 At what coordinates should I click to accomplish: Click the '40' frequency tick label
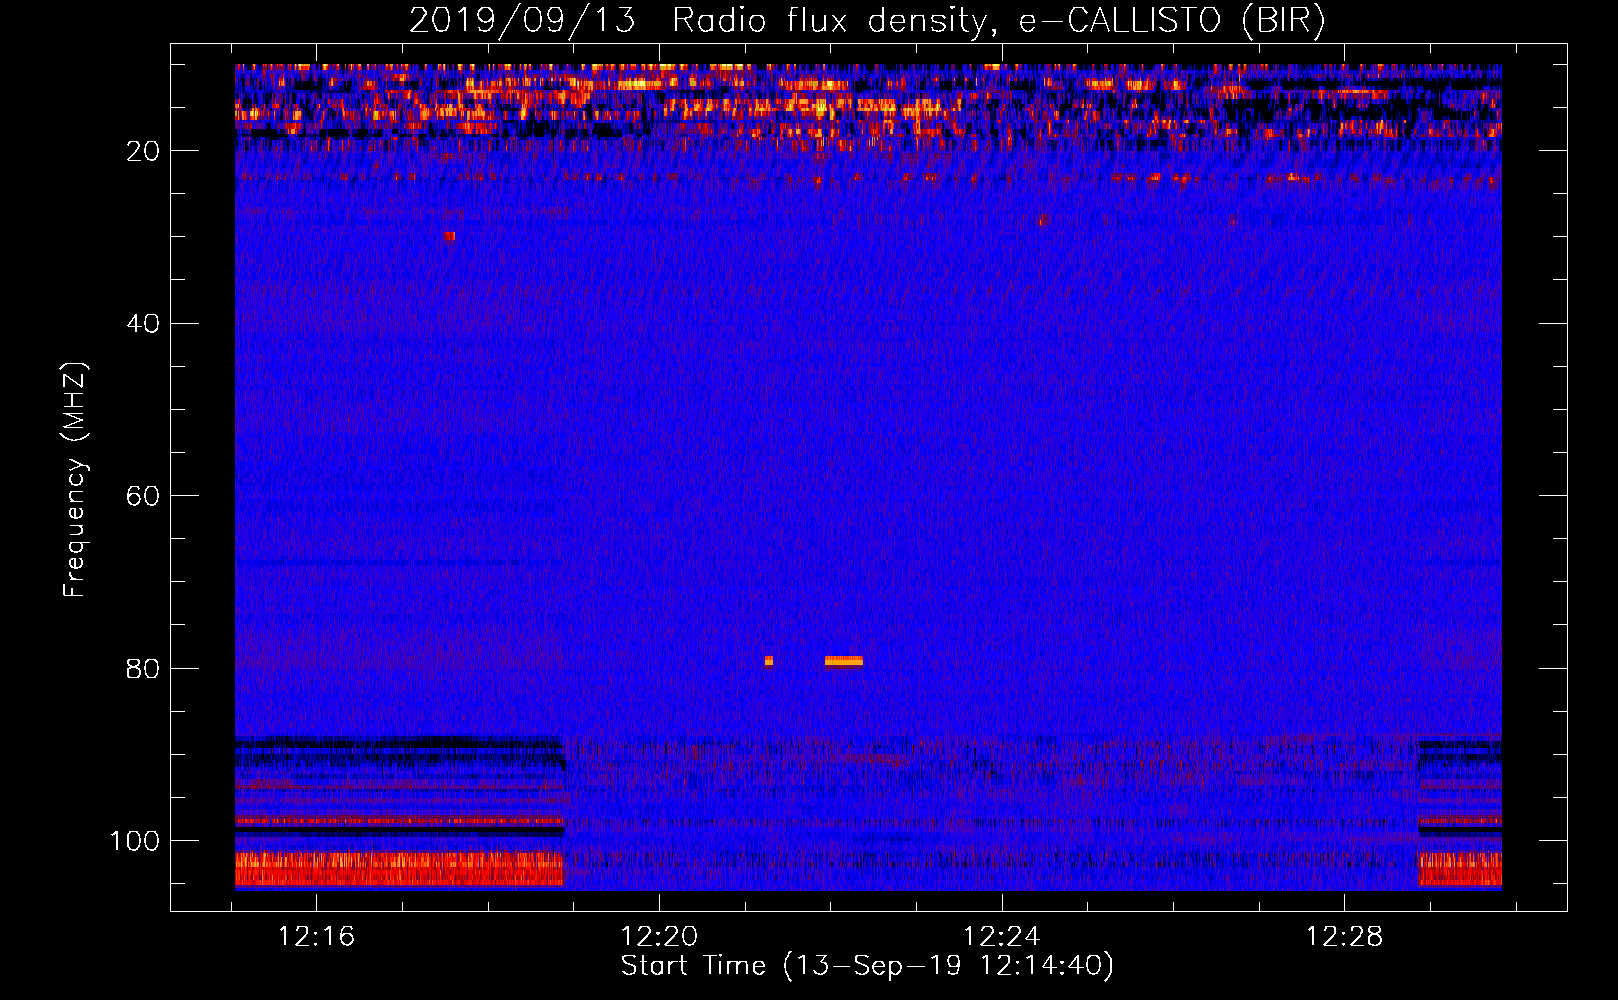[144, 324]
